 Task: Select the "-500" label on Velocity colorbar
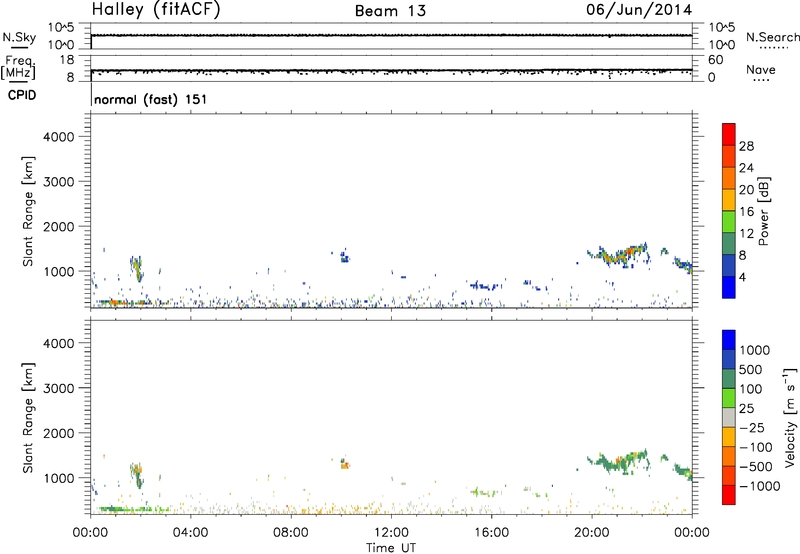pyautogui.click(x=756, y=467)
